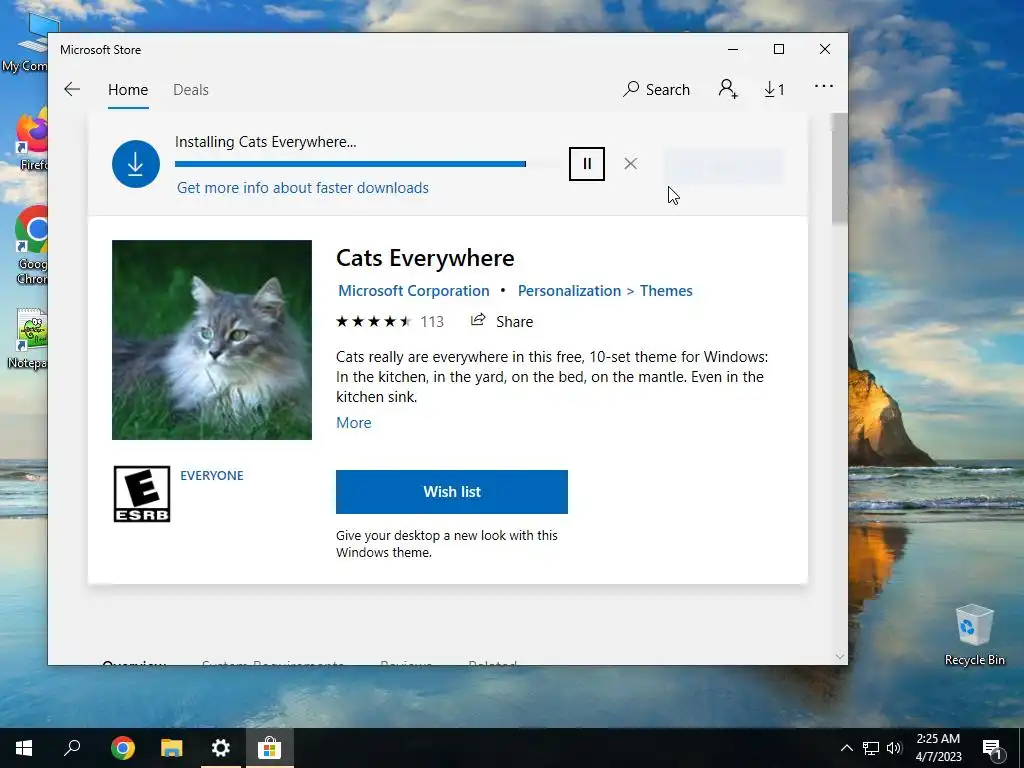Click the ESRB Everyone rating icon
This screenshot has height=768, width=1024.
[x=142, y=494]
